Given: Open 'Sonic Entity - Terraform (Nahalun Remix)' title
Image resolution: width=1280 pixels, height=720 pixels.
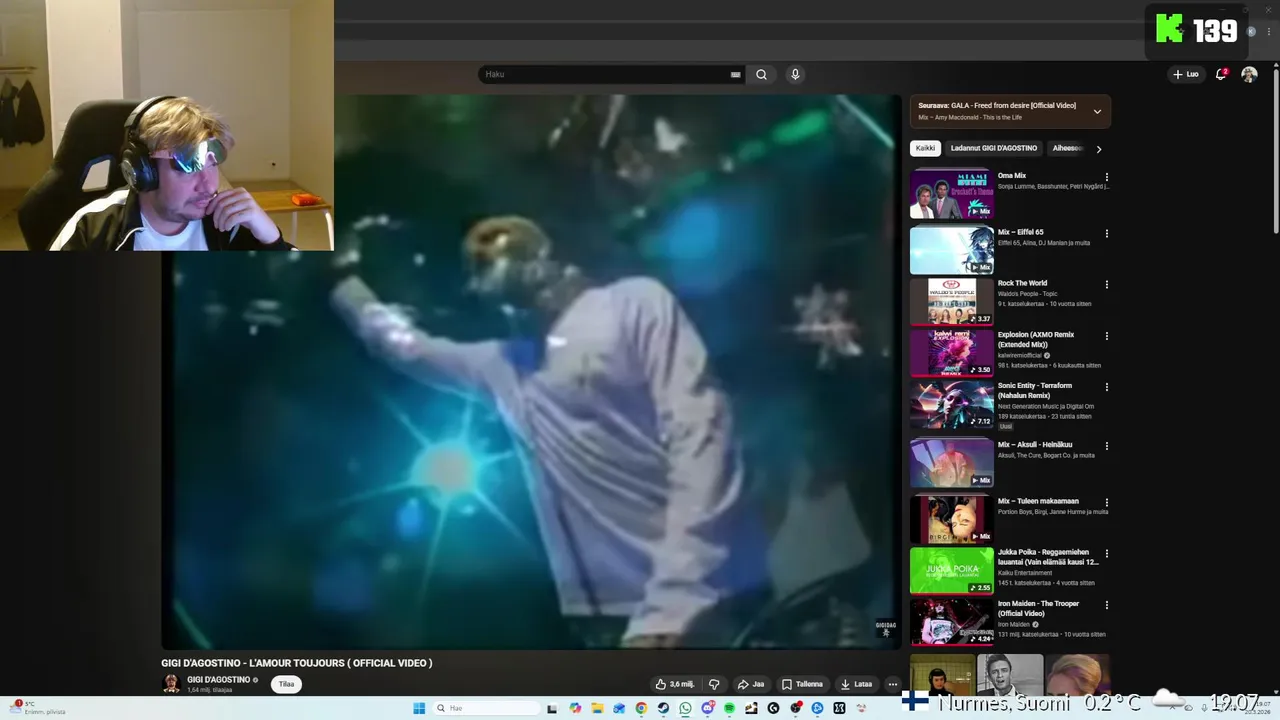Looking at the screenshot, I should click(x=1035, y=390).
